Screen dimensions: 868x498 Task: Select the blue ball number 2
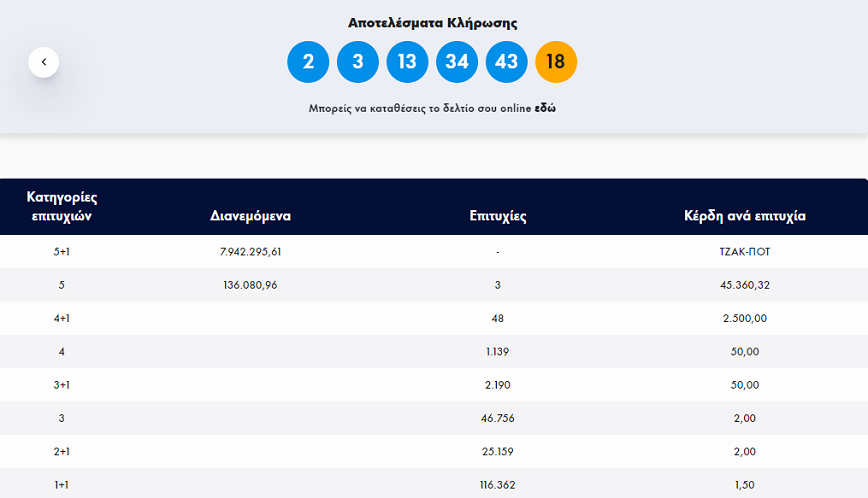(308, 62)
